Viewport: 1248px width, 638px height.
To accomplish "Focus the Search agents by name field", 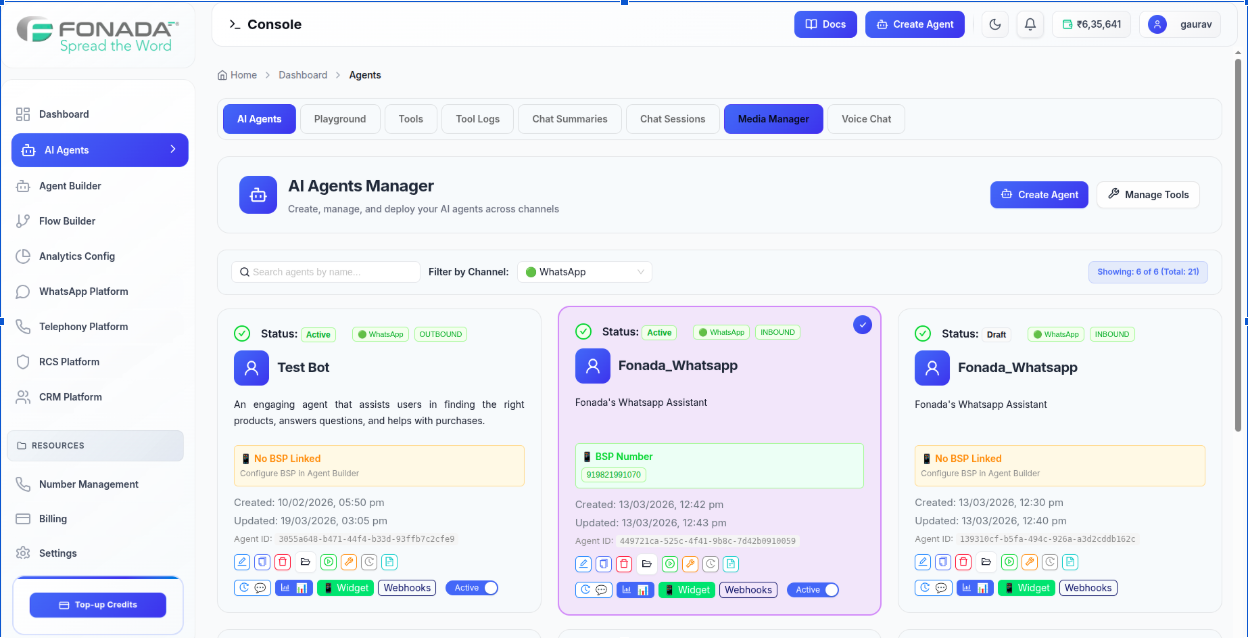I will click(x=326, y=272).
